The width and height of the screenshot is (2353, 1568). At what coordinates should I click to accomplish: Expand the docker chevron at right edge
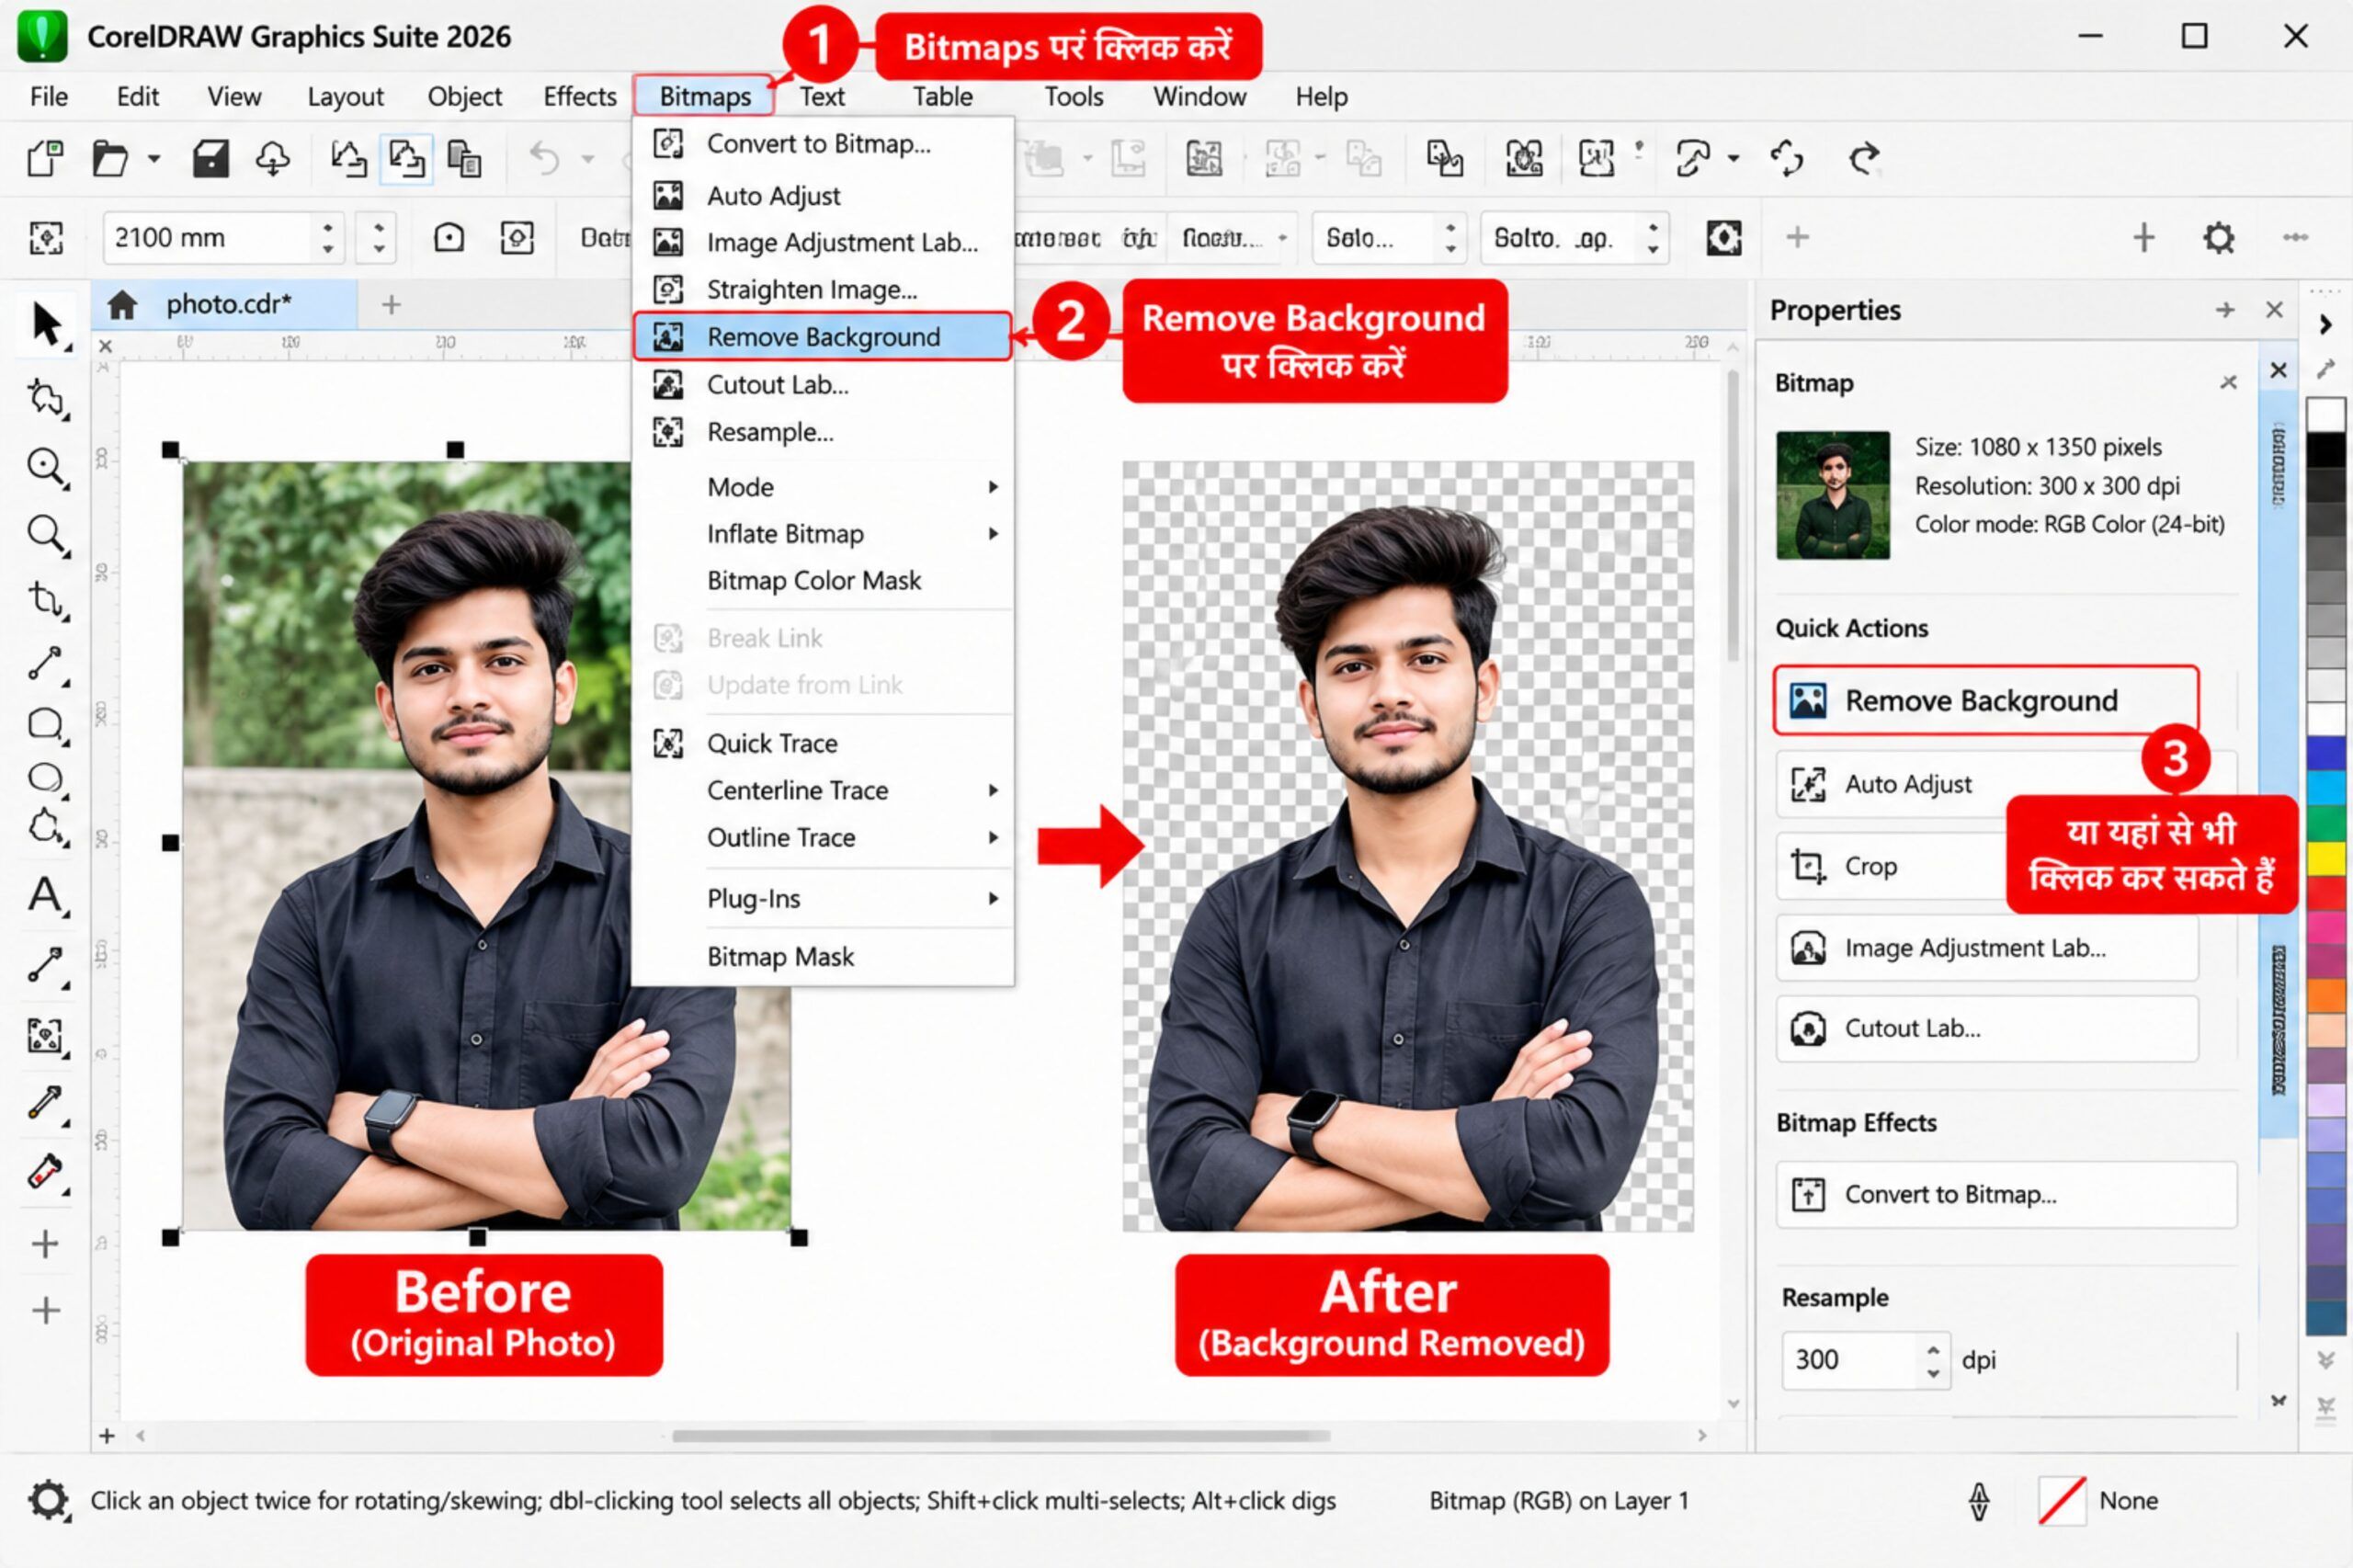(2326, 324)
